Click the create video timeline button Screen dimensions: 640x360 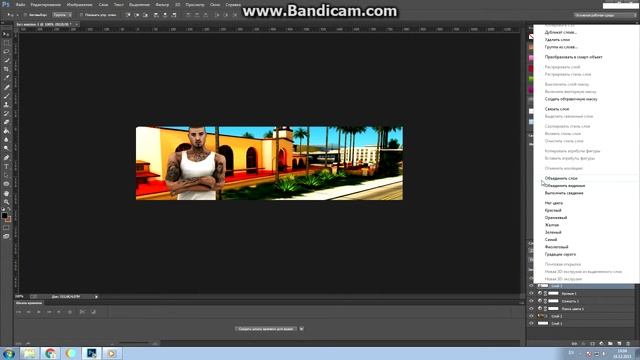266,329
